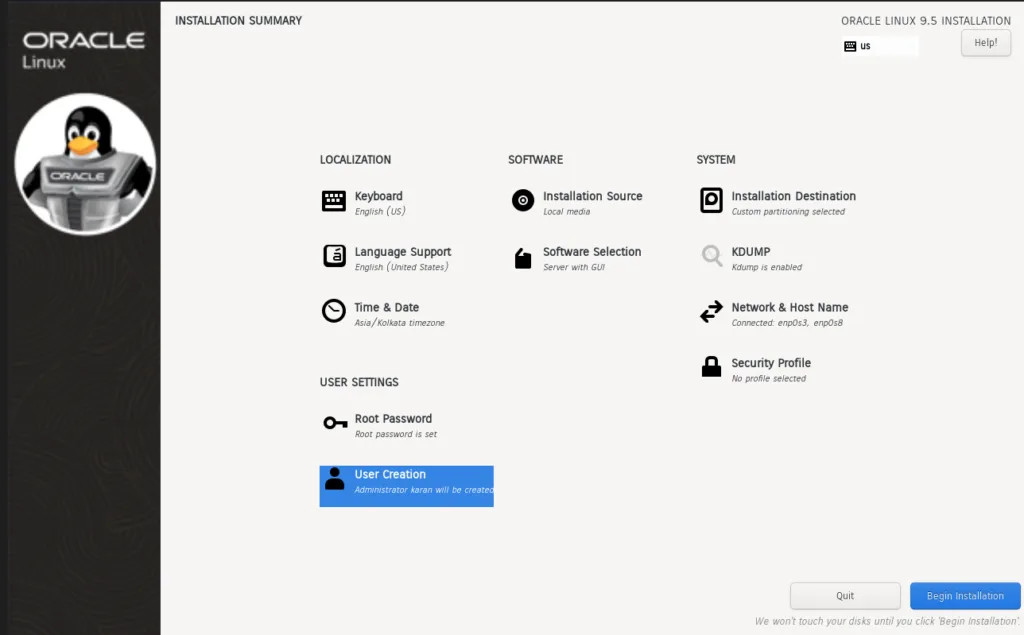Click 'Administrator karan will be created' text

[424, 490]
